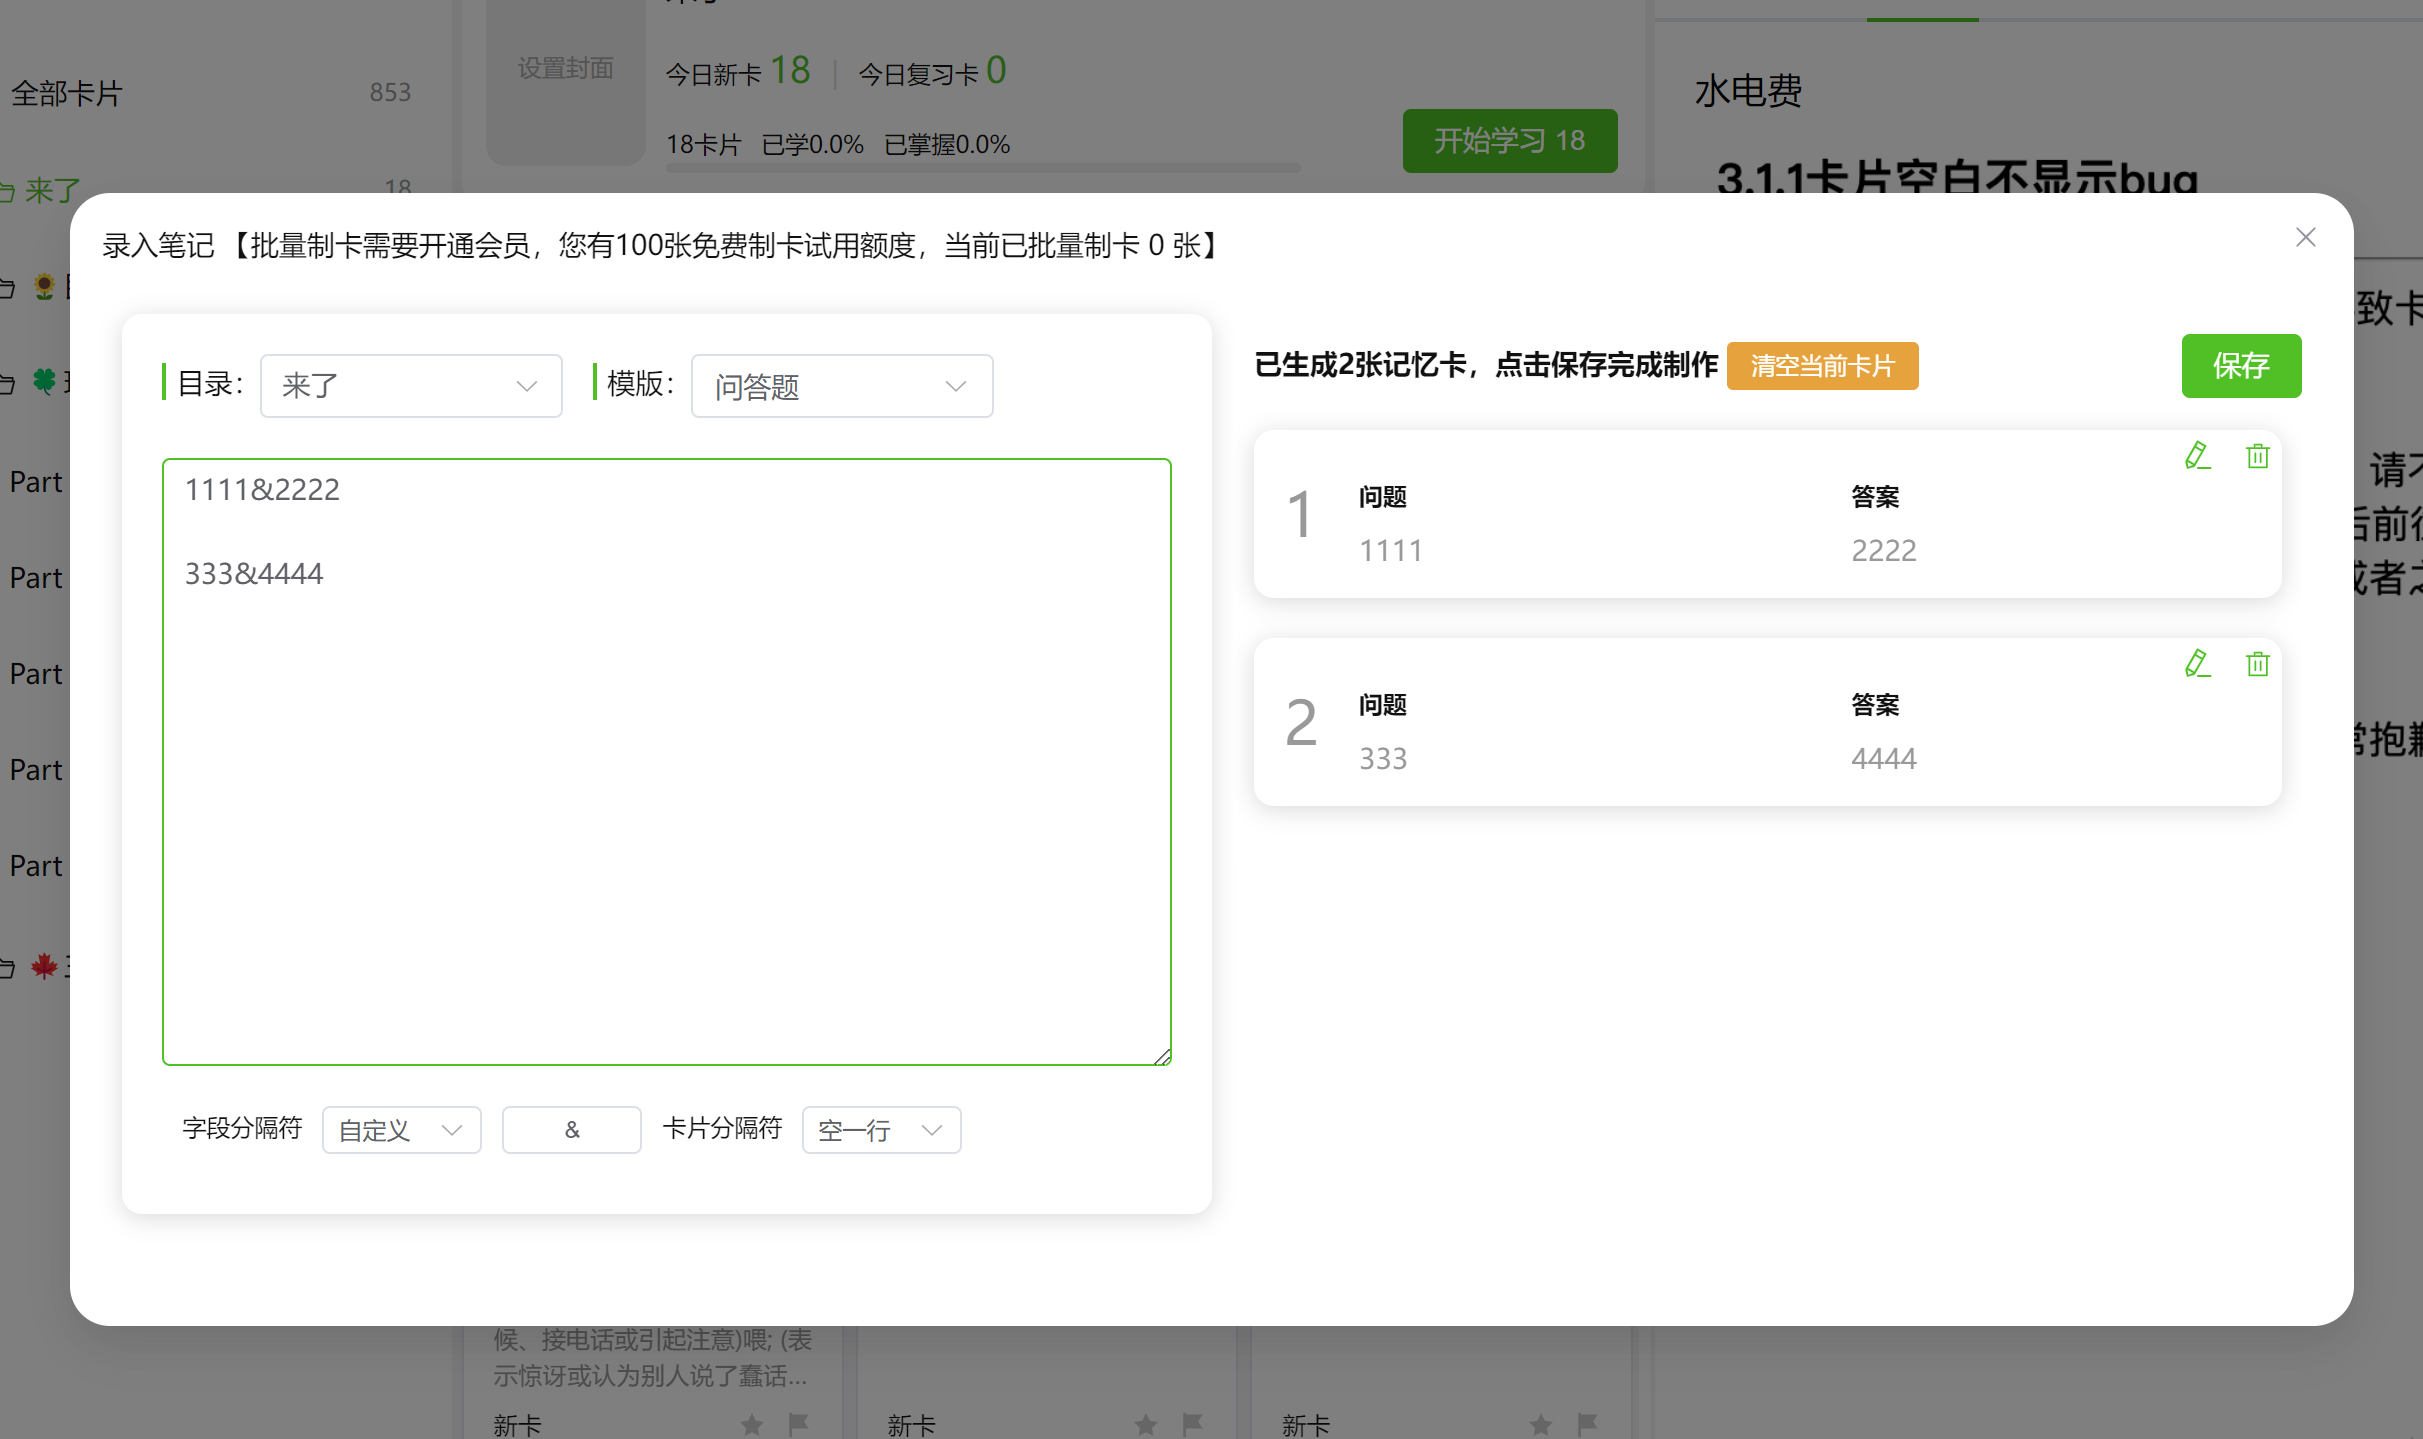Click the question text 1111 in card 1

[x=1391, y=551]
